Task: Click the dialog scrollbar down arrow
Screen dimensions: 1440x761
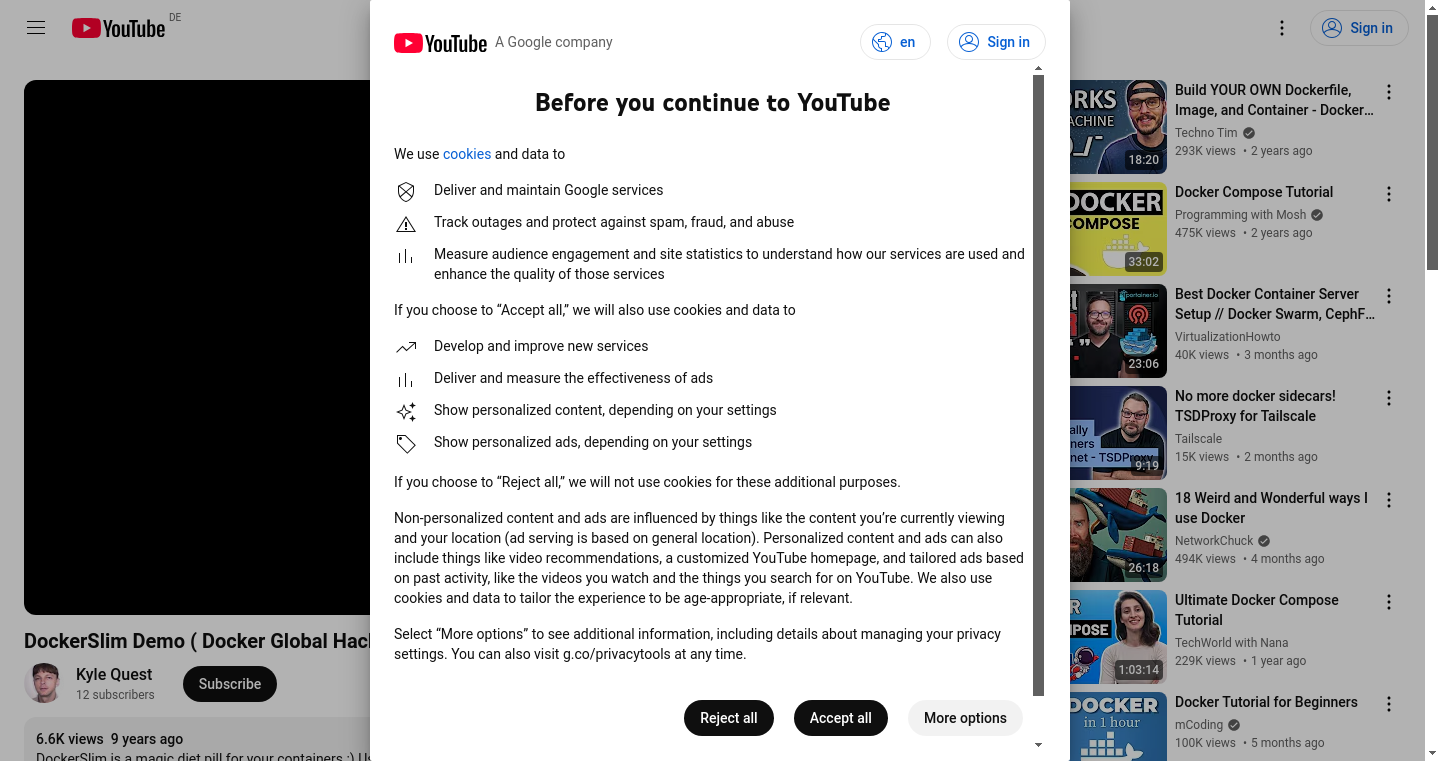Action: pyautogui.click(x=1038, y=744)
